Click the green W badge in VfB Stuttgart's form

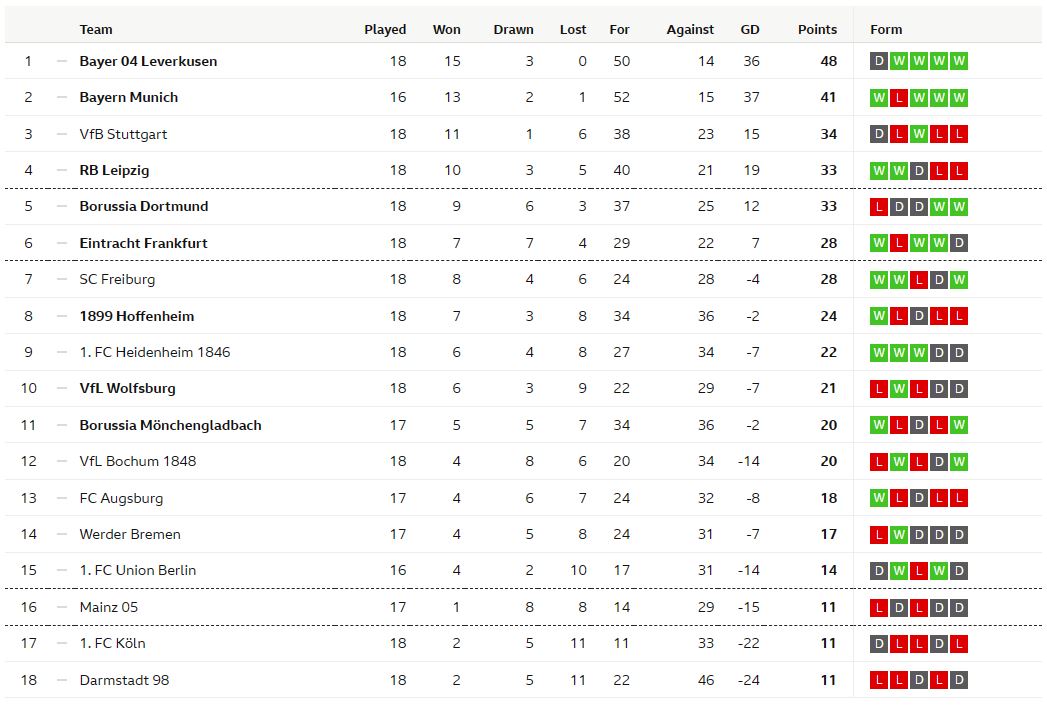pos(919,134)
